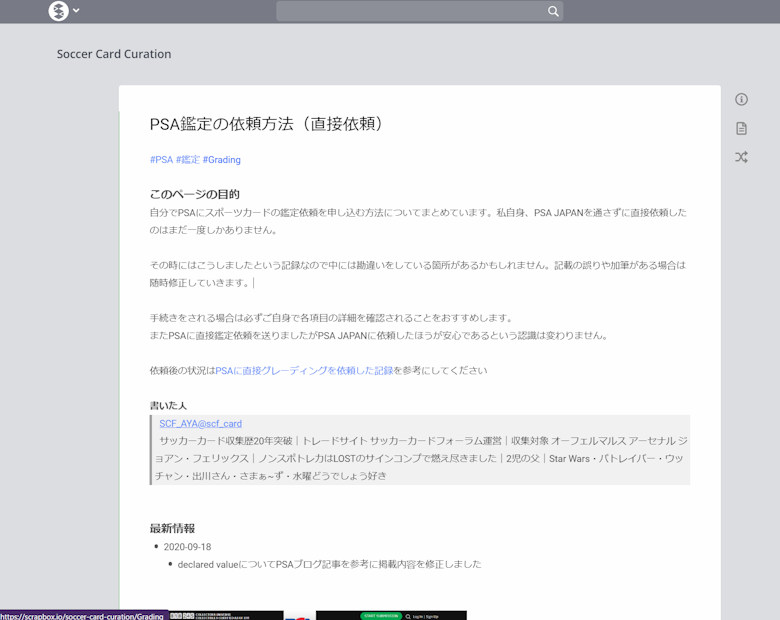This screenshot has height=620, width=780.
Task: Click the 2020-09-18 bullet item
Action: (187, 547)
